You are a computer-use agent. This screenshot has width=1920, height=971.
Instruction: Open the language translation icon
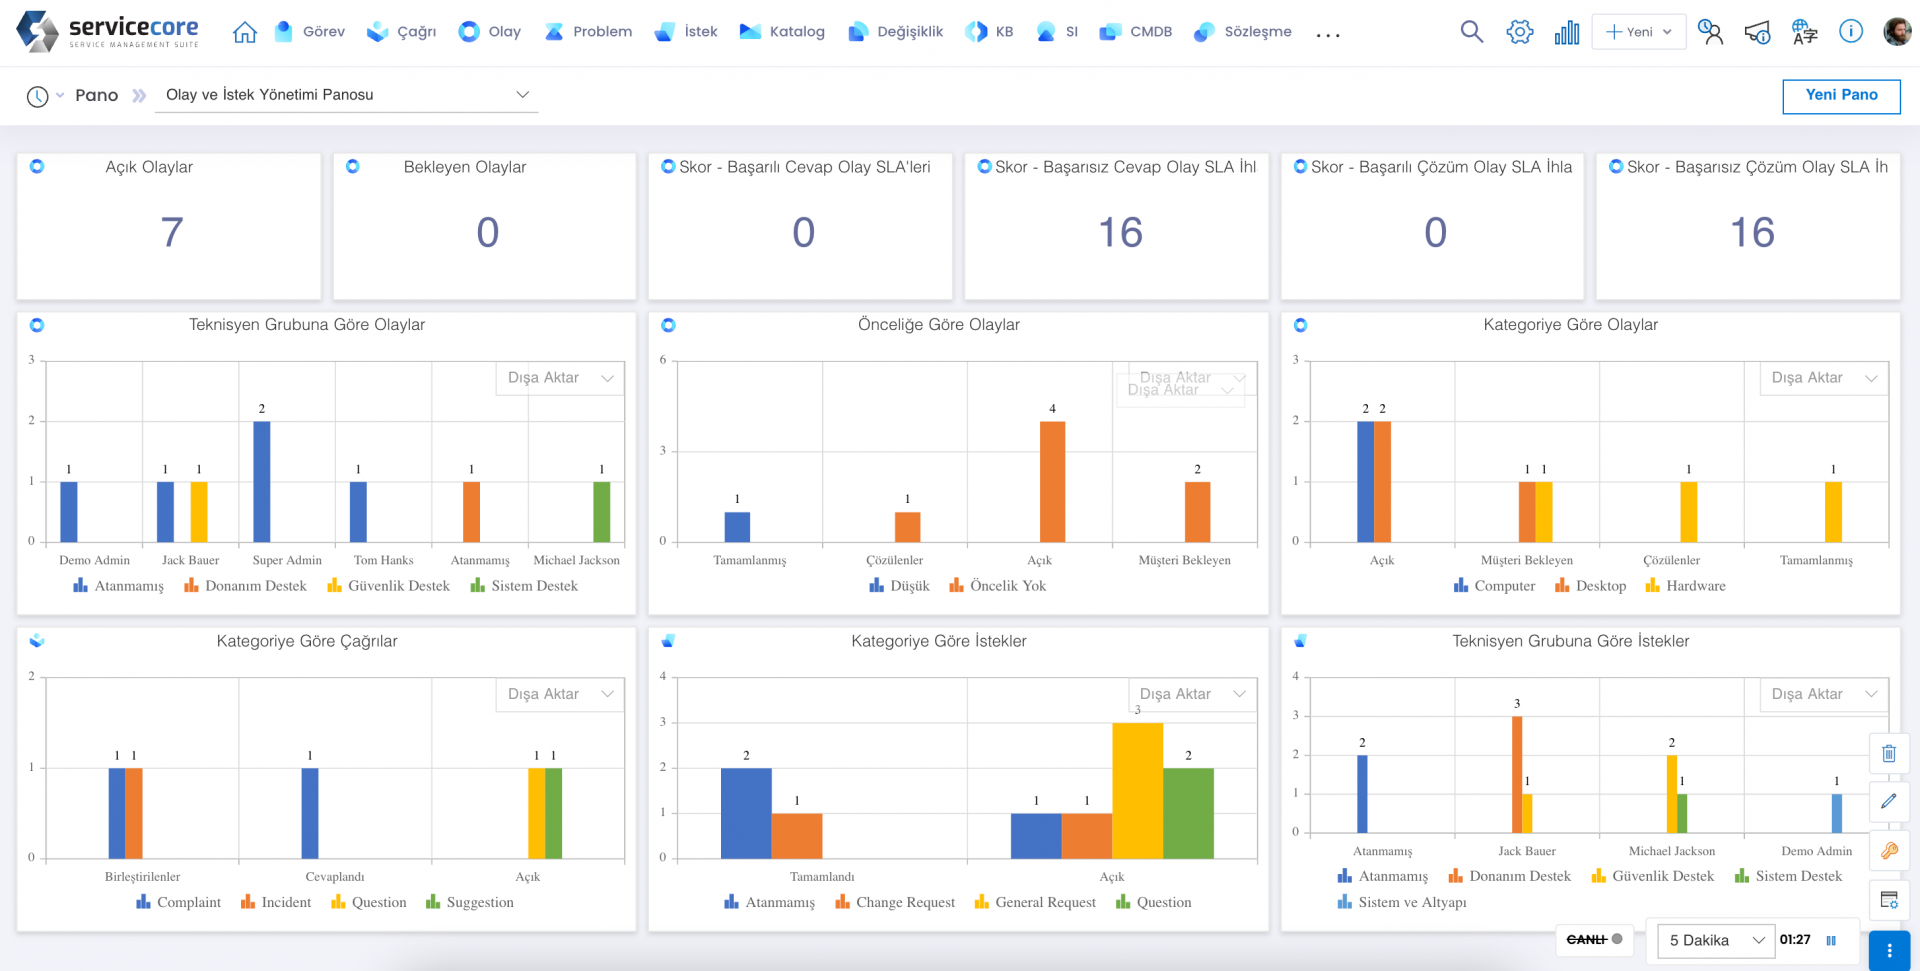1804,33
